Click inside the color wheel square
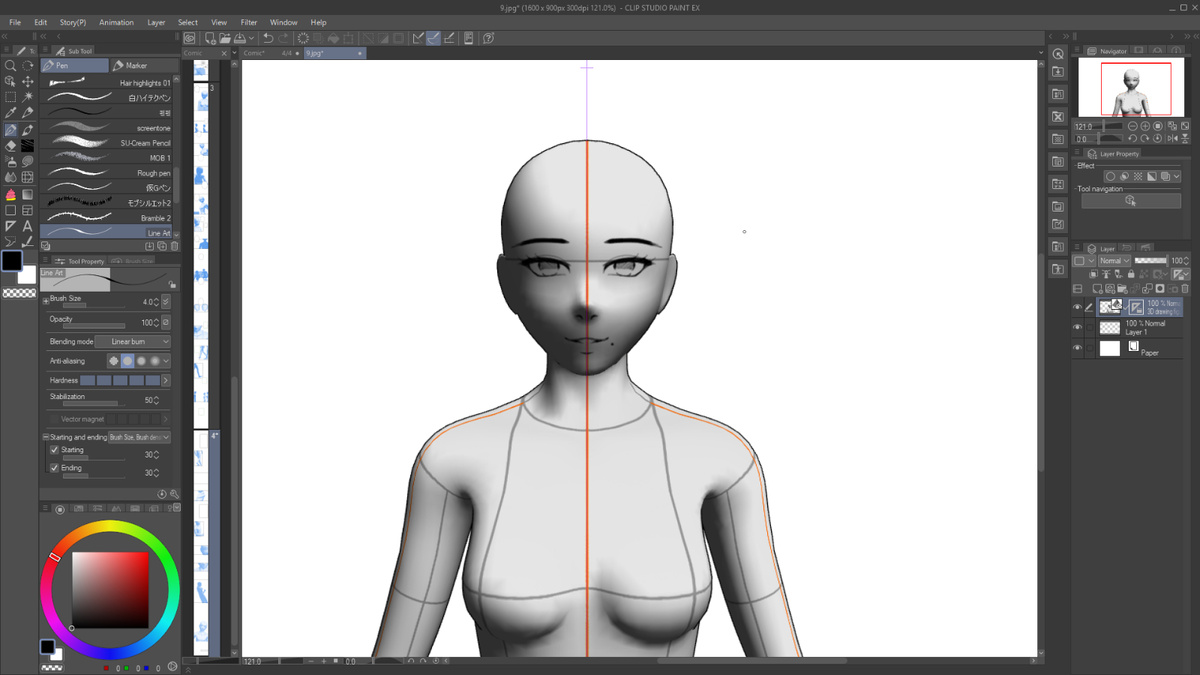 coord(110,590)
